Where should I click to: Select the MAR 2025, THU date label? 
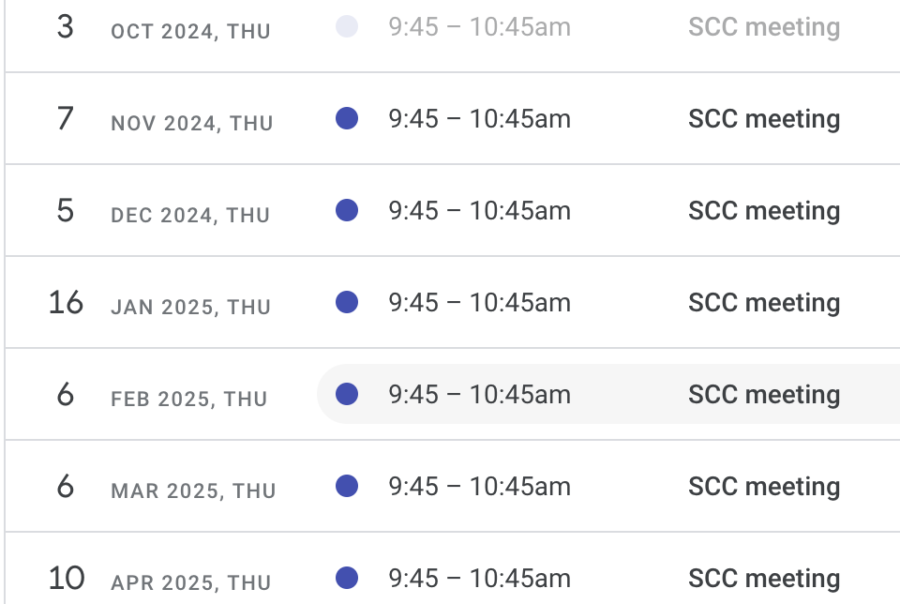coord(193,491)
